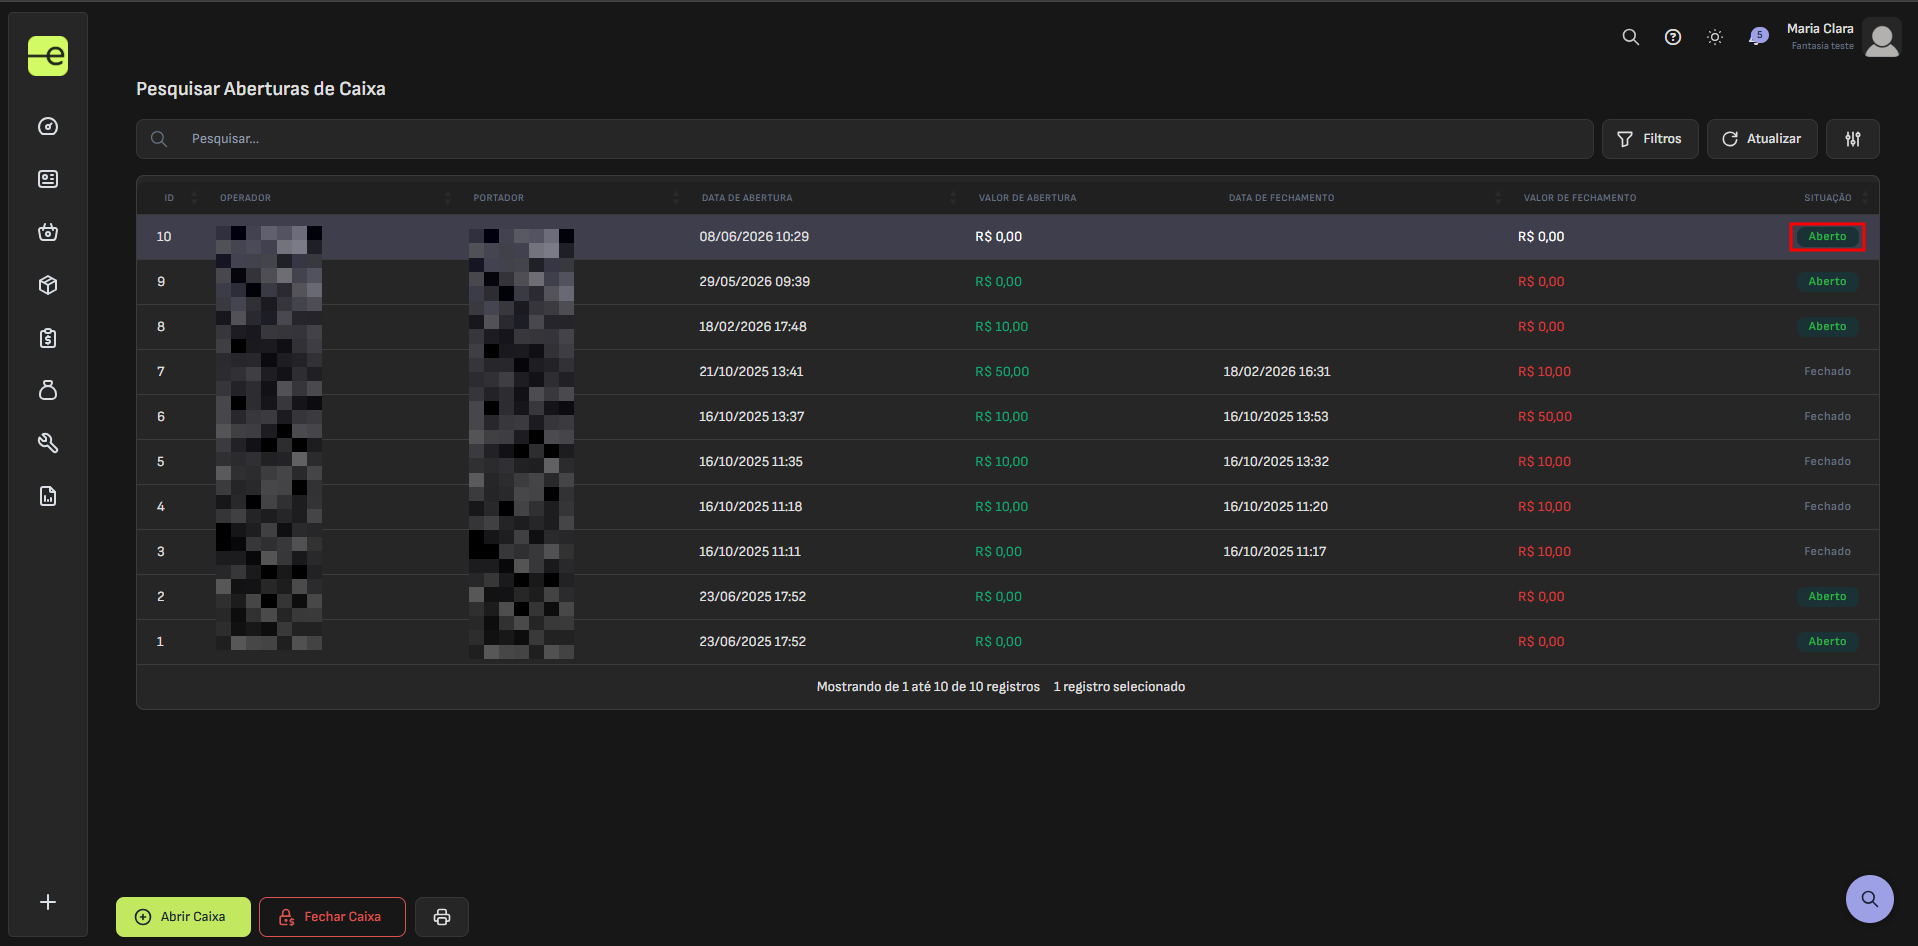Click closing value R$ 50,00 in row 6
Image resolution: width=1918 pixels, height=946 pixels.
tap(1545, 417)
